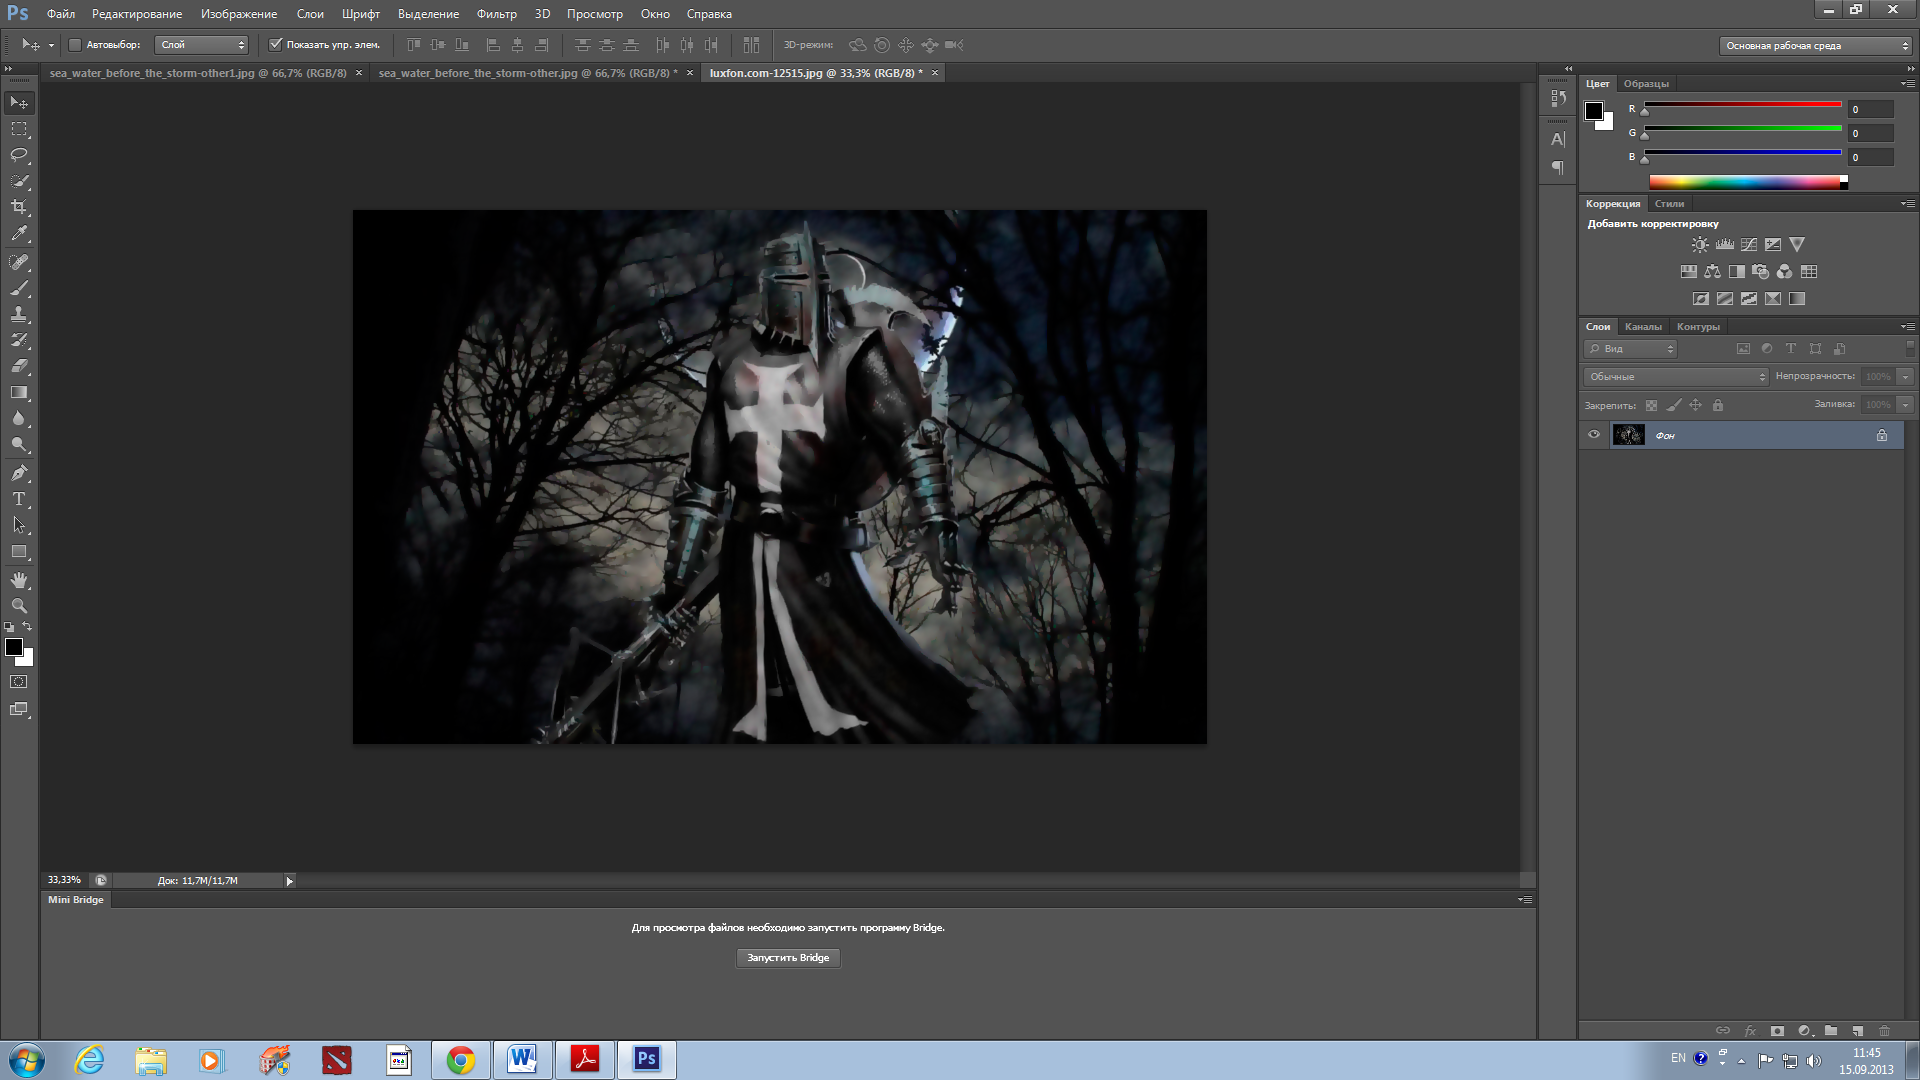1920x1080 pixels.
Task: Switch to Стили tab
Action: click(x=1669, y=204)
